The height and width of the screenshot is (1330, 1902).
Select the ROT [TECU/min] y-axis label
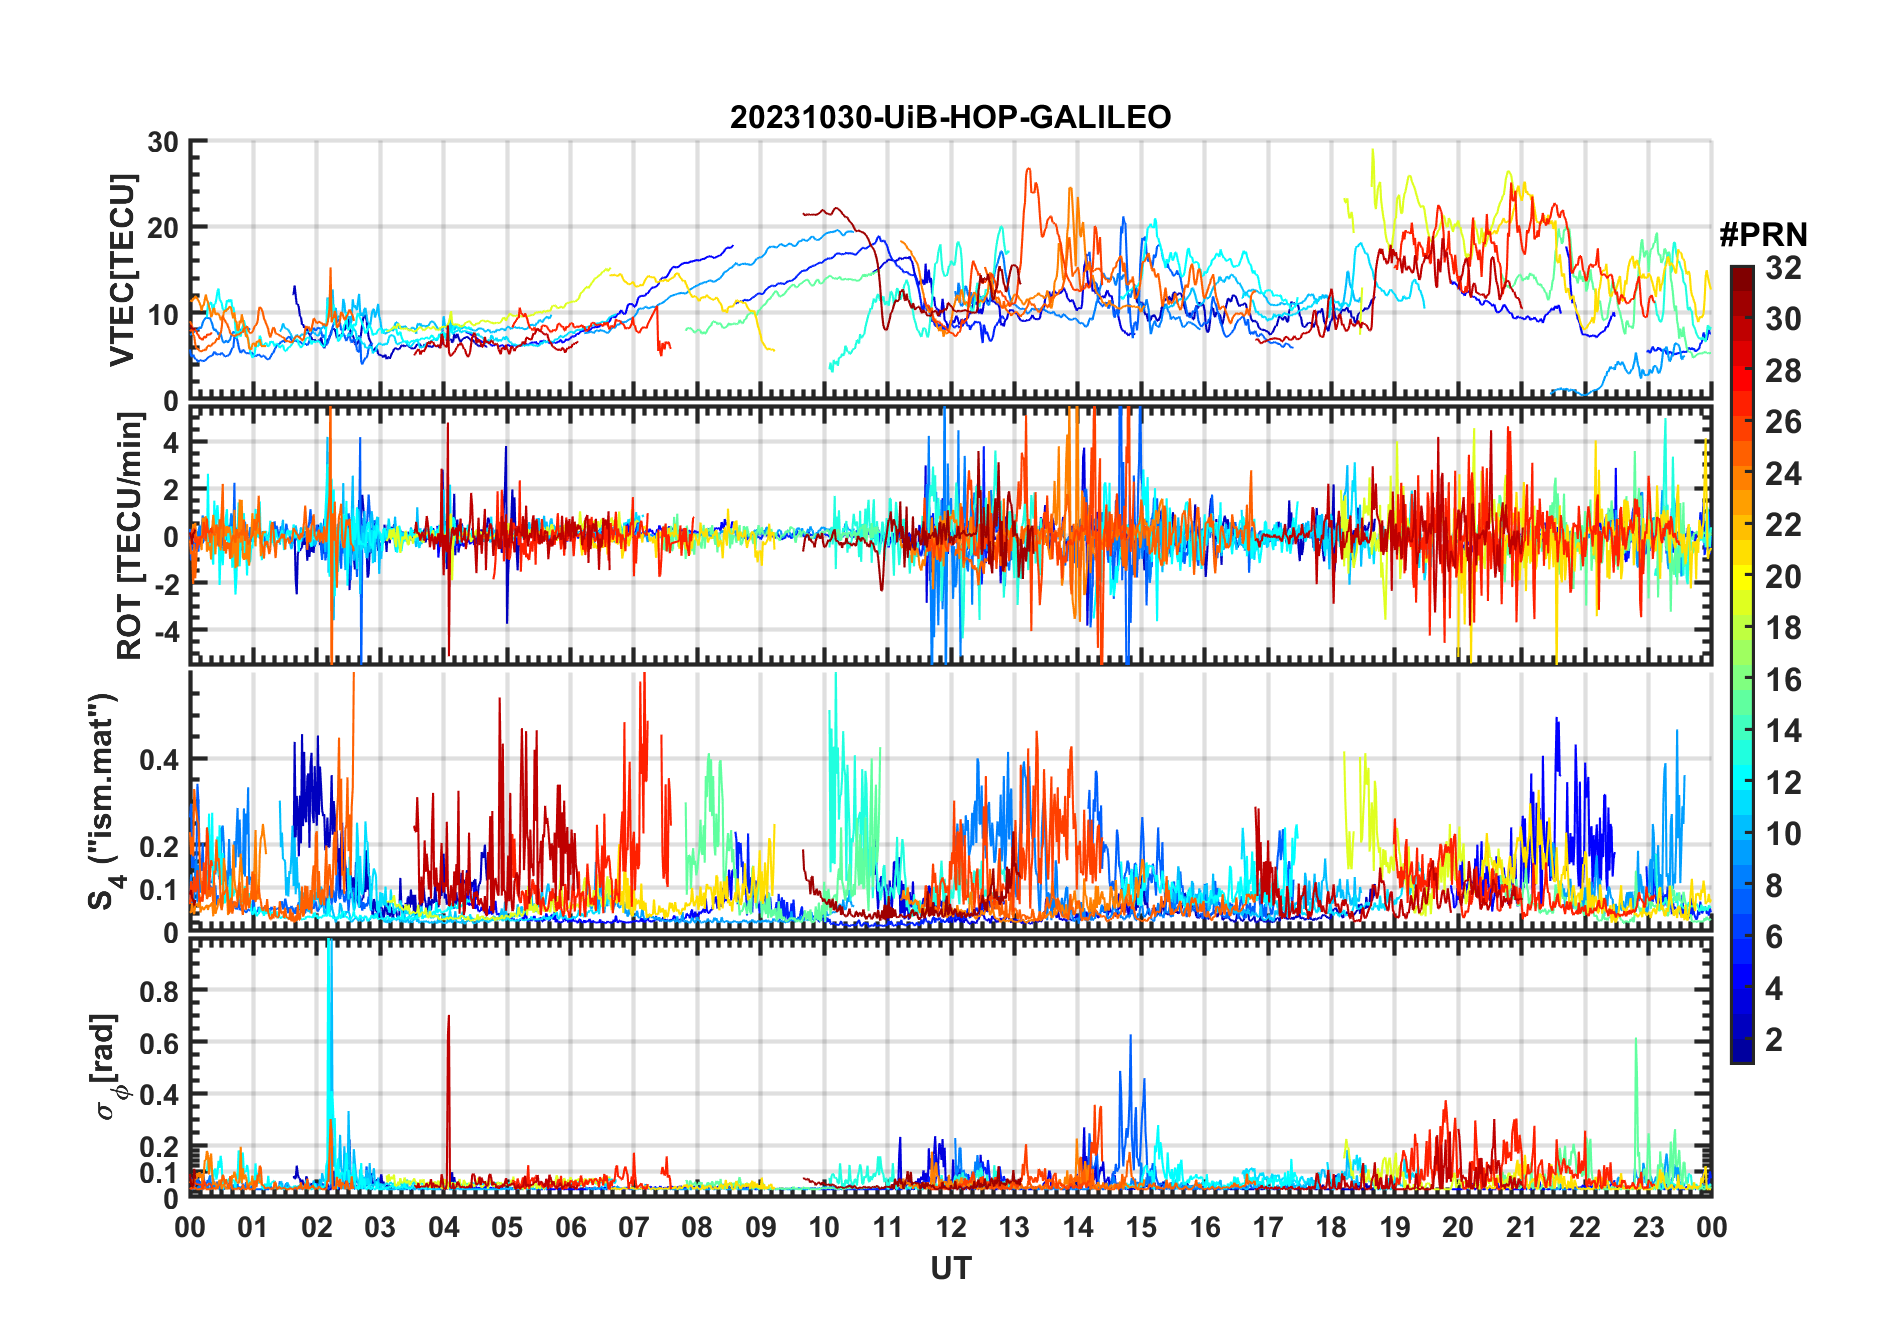129,536
